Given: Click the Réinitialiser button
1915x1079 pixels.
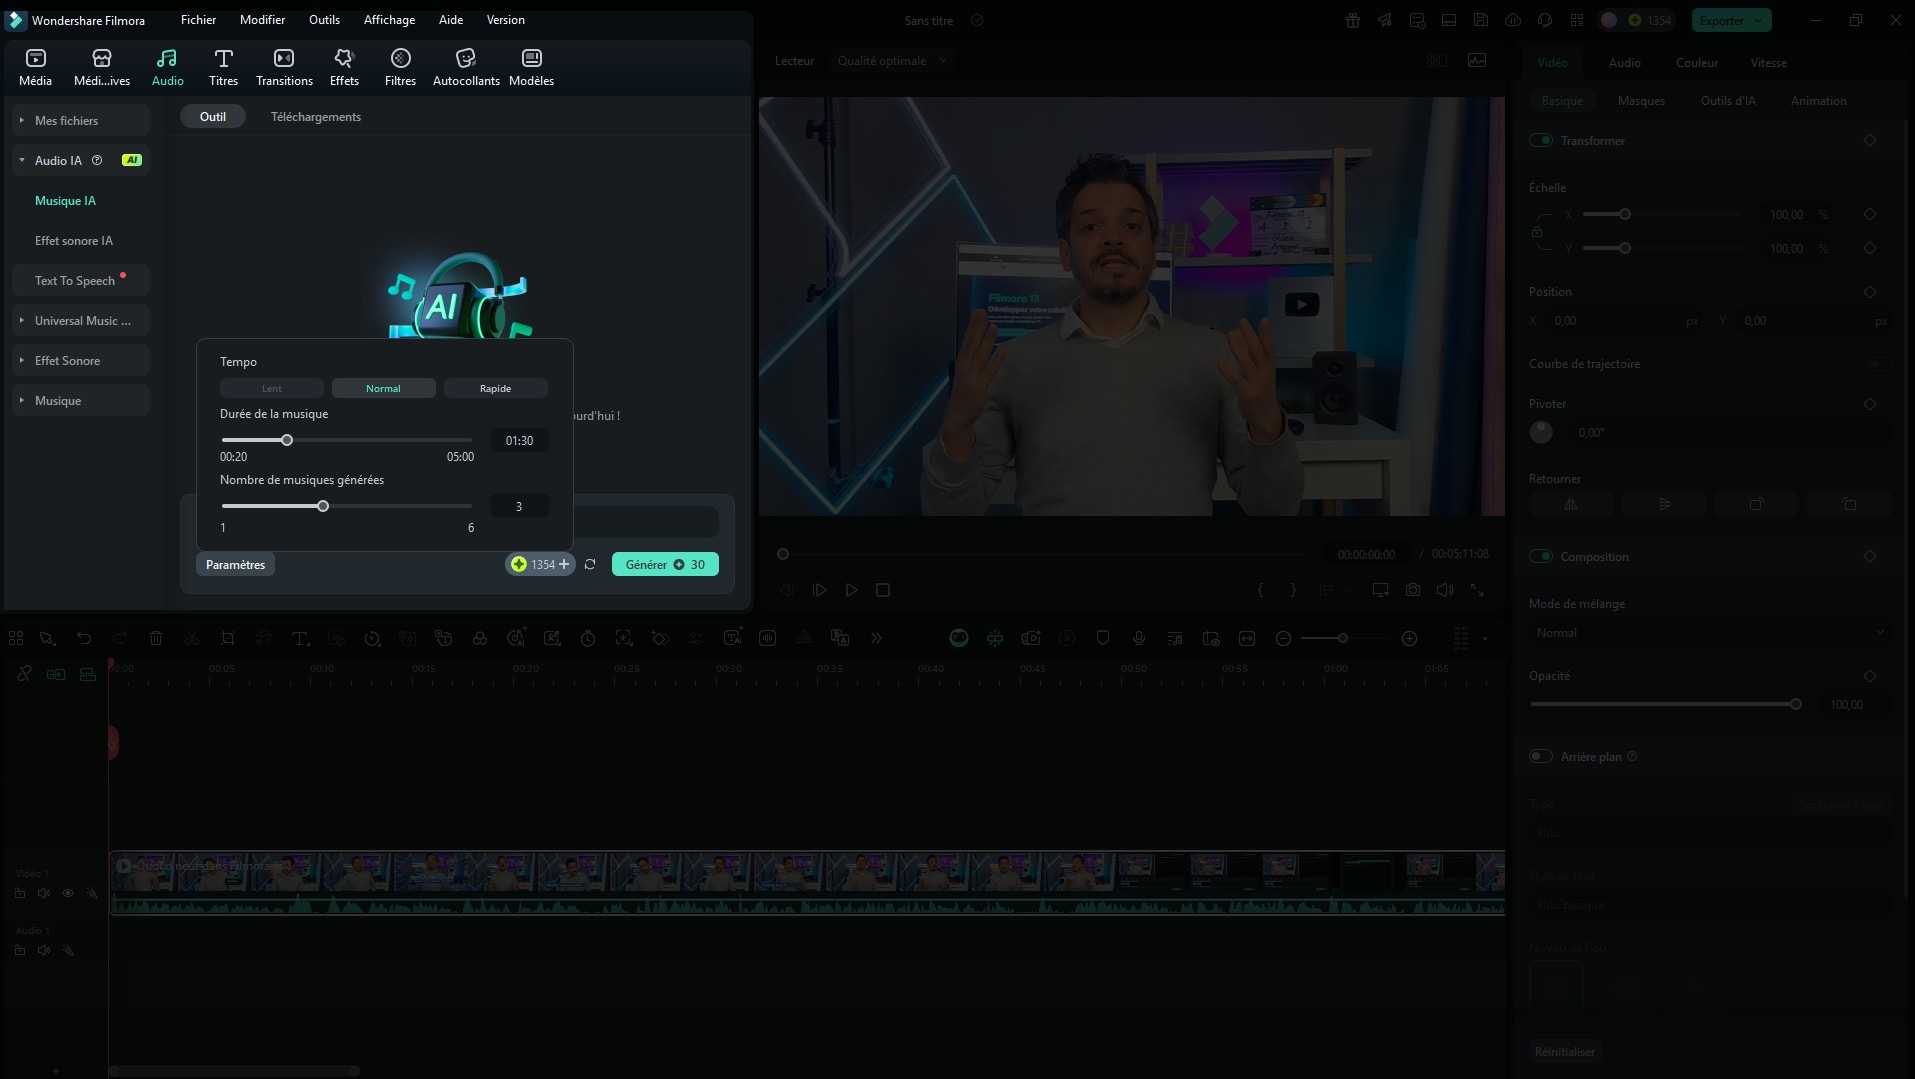Looking at the screenshot, I should 1565,1052.
